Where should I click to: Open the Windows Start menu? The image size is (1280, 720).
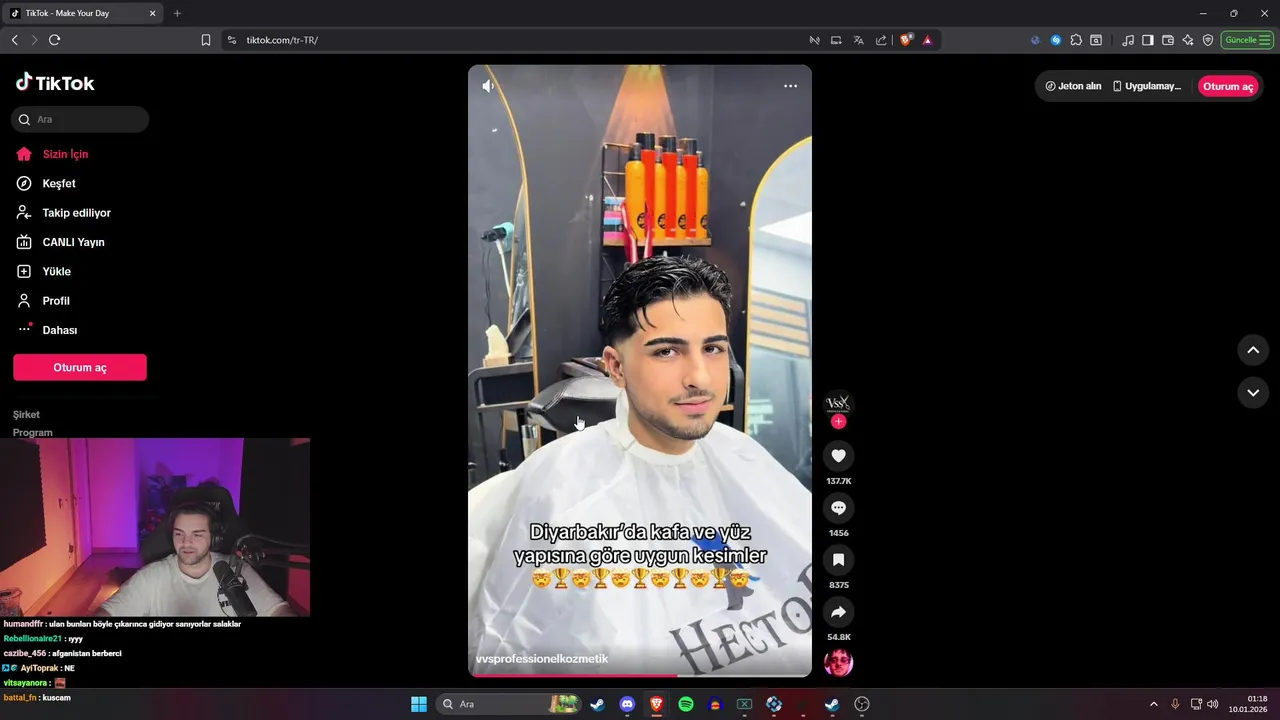[419, 704]
